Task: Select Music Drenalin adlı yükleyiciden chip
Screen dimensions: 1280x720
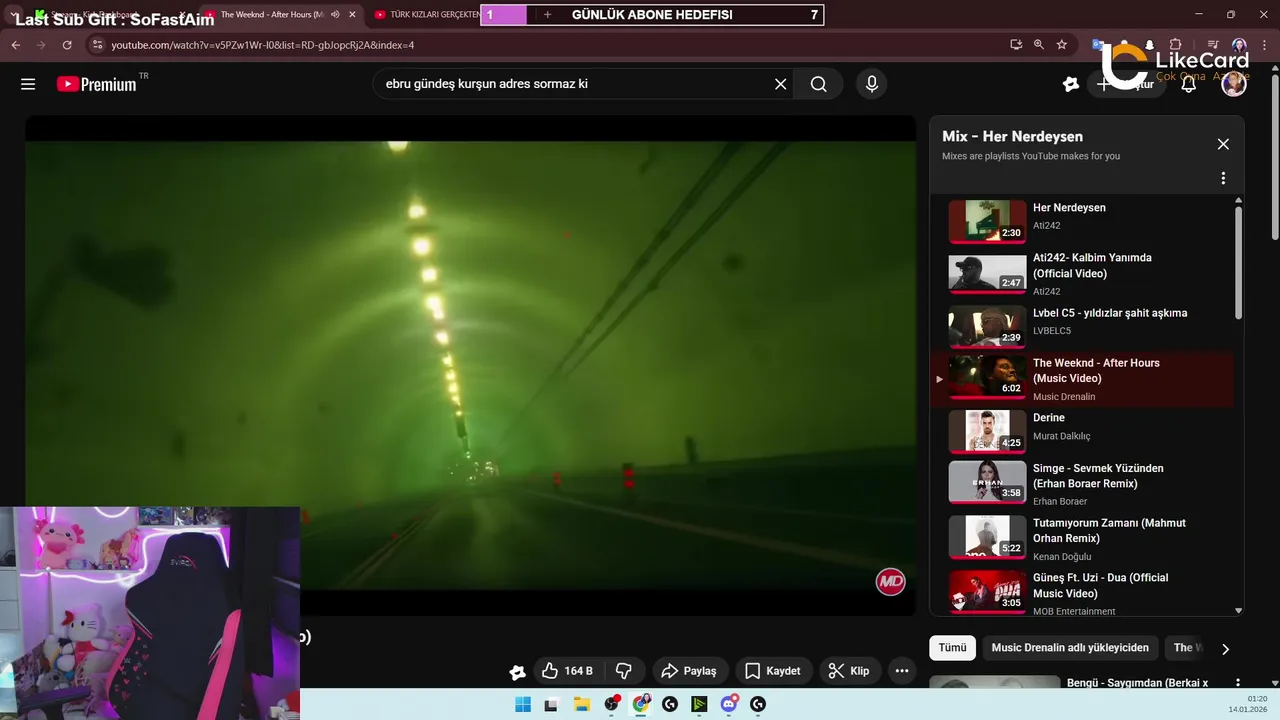Action: 1070,647
